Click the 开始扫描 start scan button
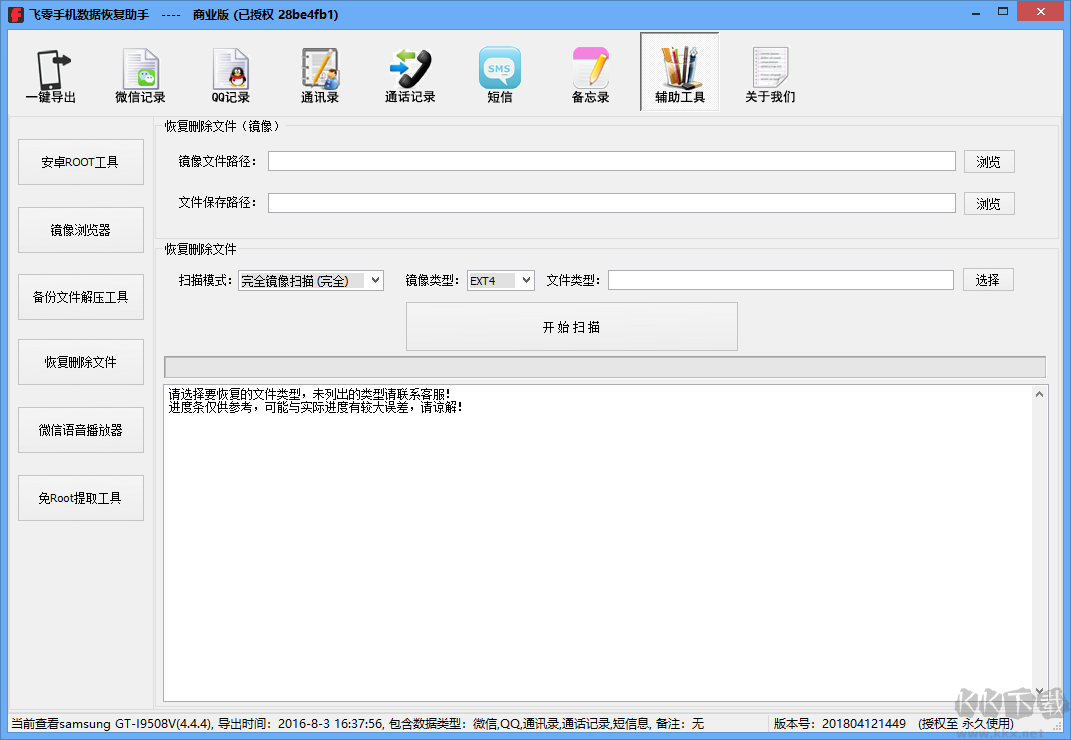Image resolution: width=1071 pixels, height=740 pixels. (571, 325)
